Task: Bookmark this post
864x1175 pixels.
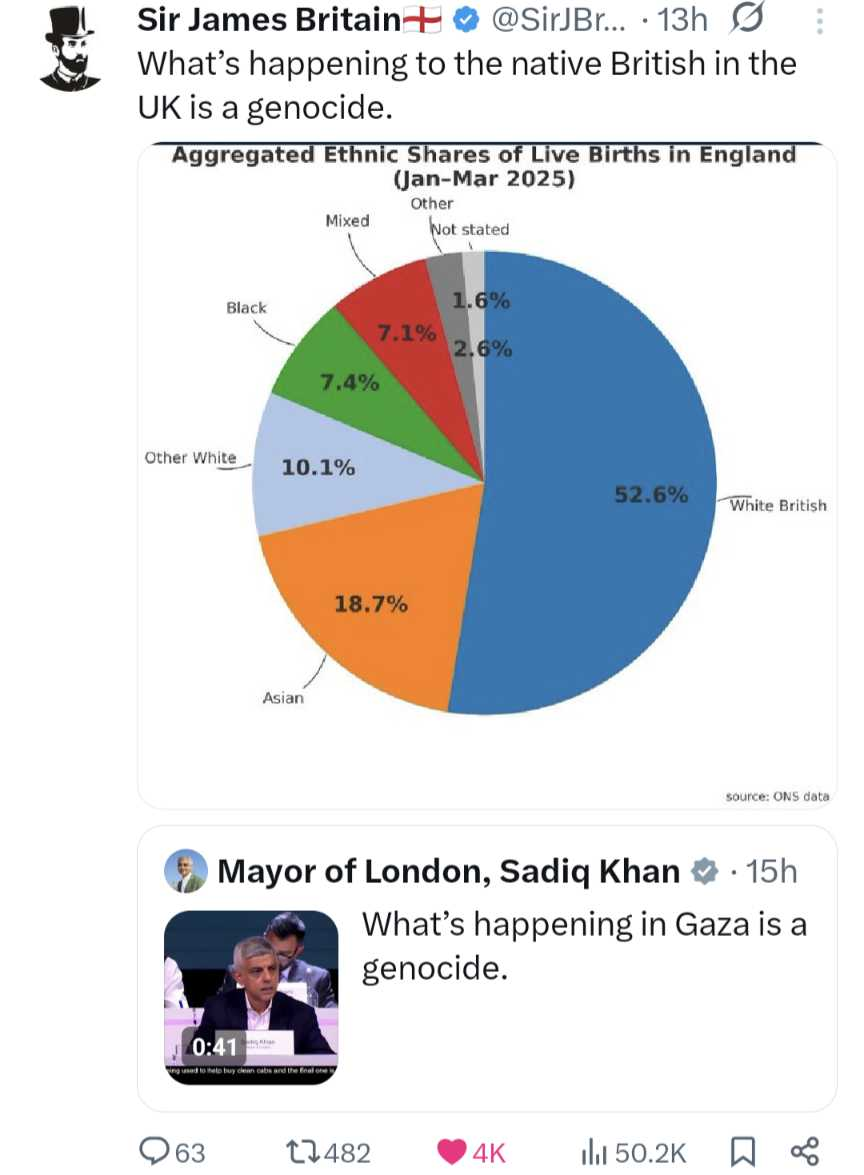Action: coord(743,1152)
